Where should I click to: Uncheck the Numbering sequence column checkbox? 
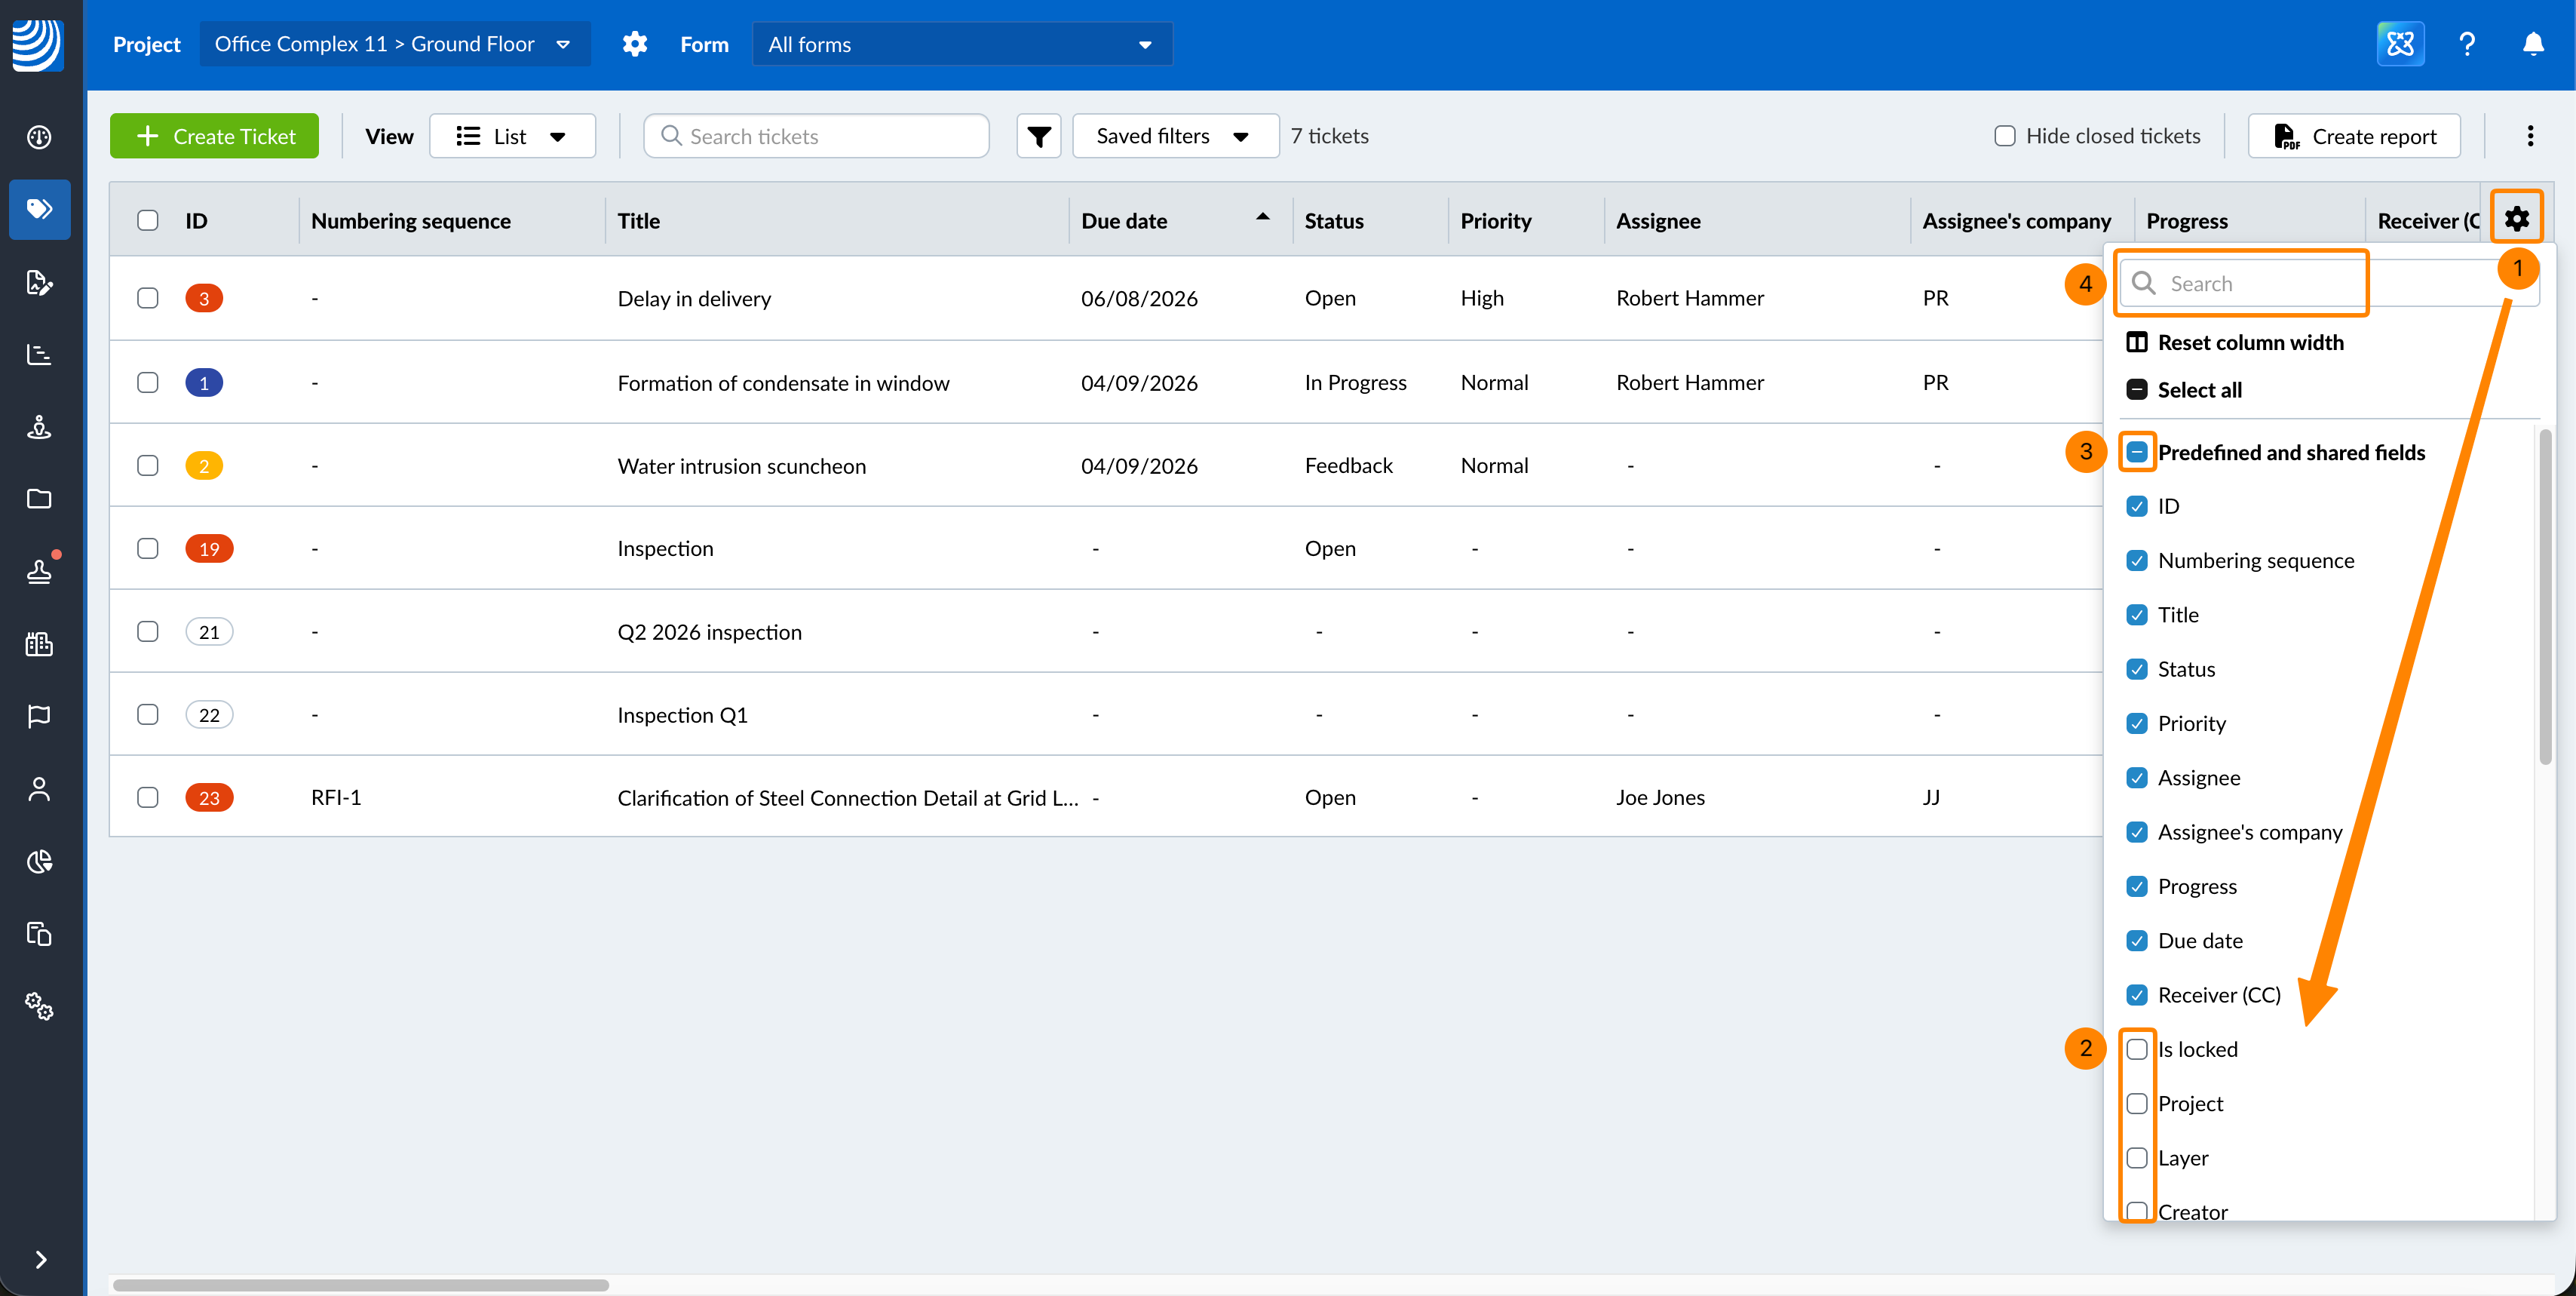click(2137, 561)
